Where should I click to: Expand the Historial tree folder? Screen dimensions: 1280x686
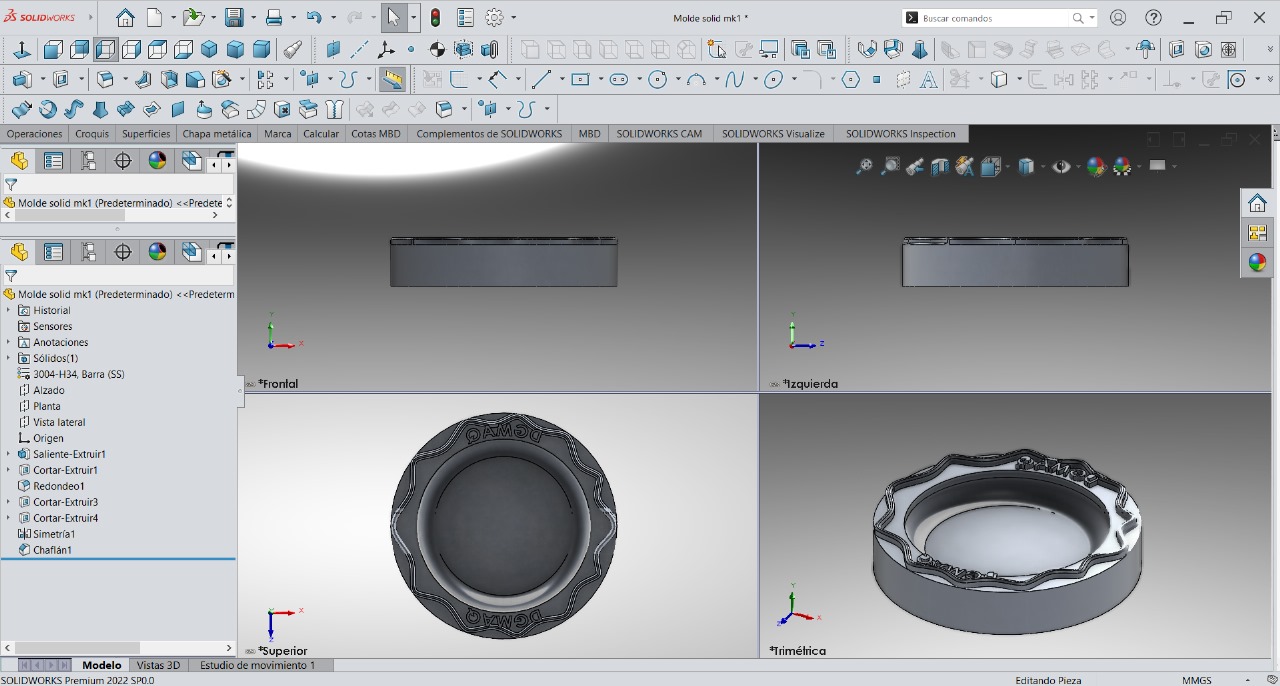(9, 310)
